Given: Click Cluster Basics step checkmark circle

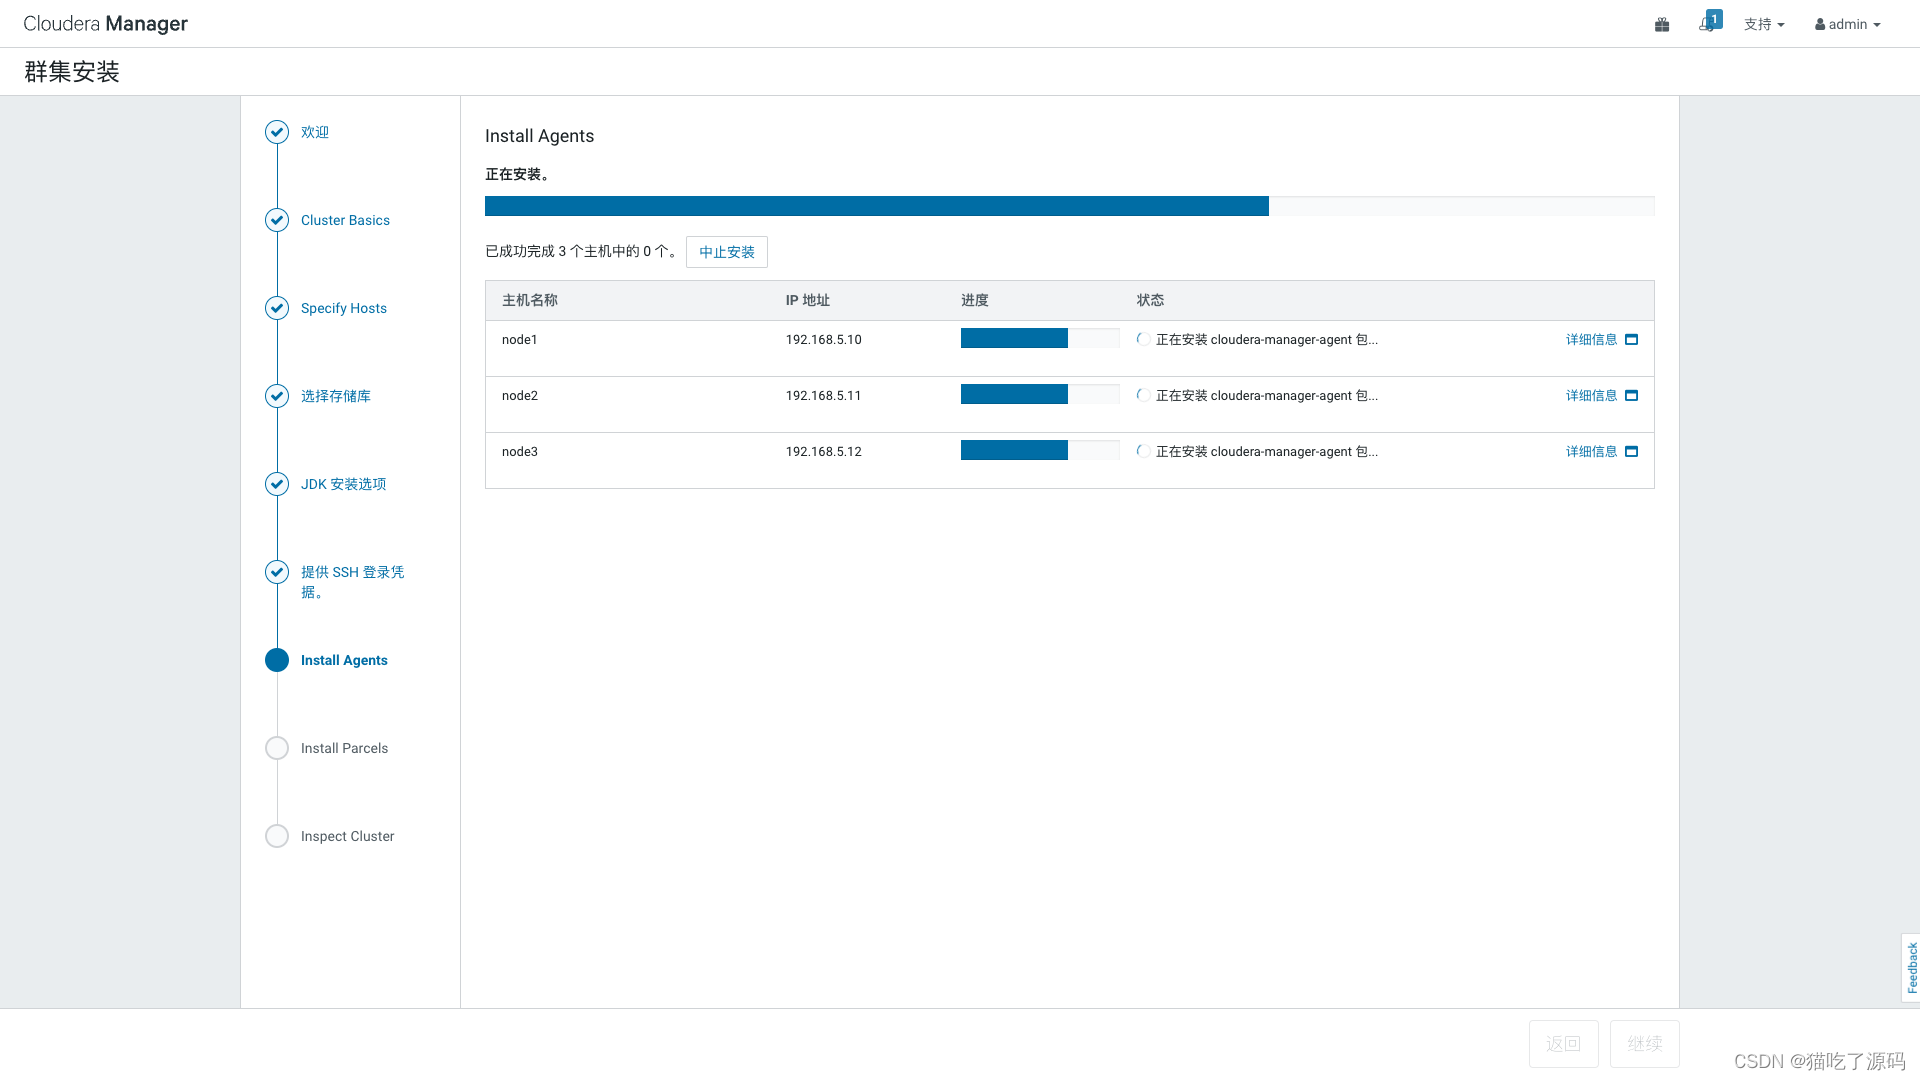Looking at the screenshot, I should tap(277, 220).
